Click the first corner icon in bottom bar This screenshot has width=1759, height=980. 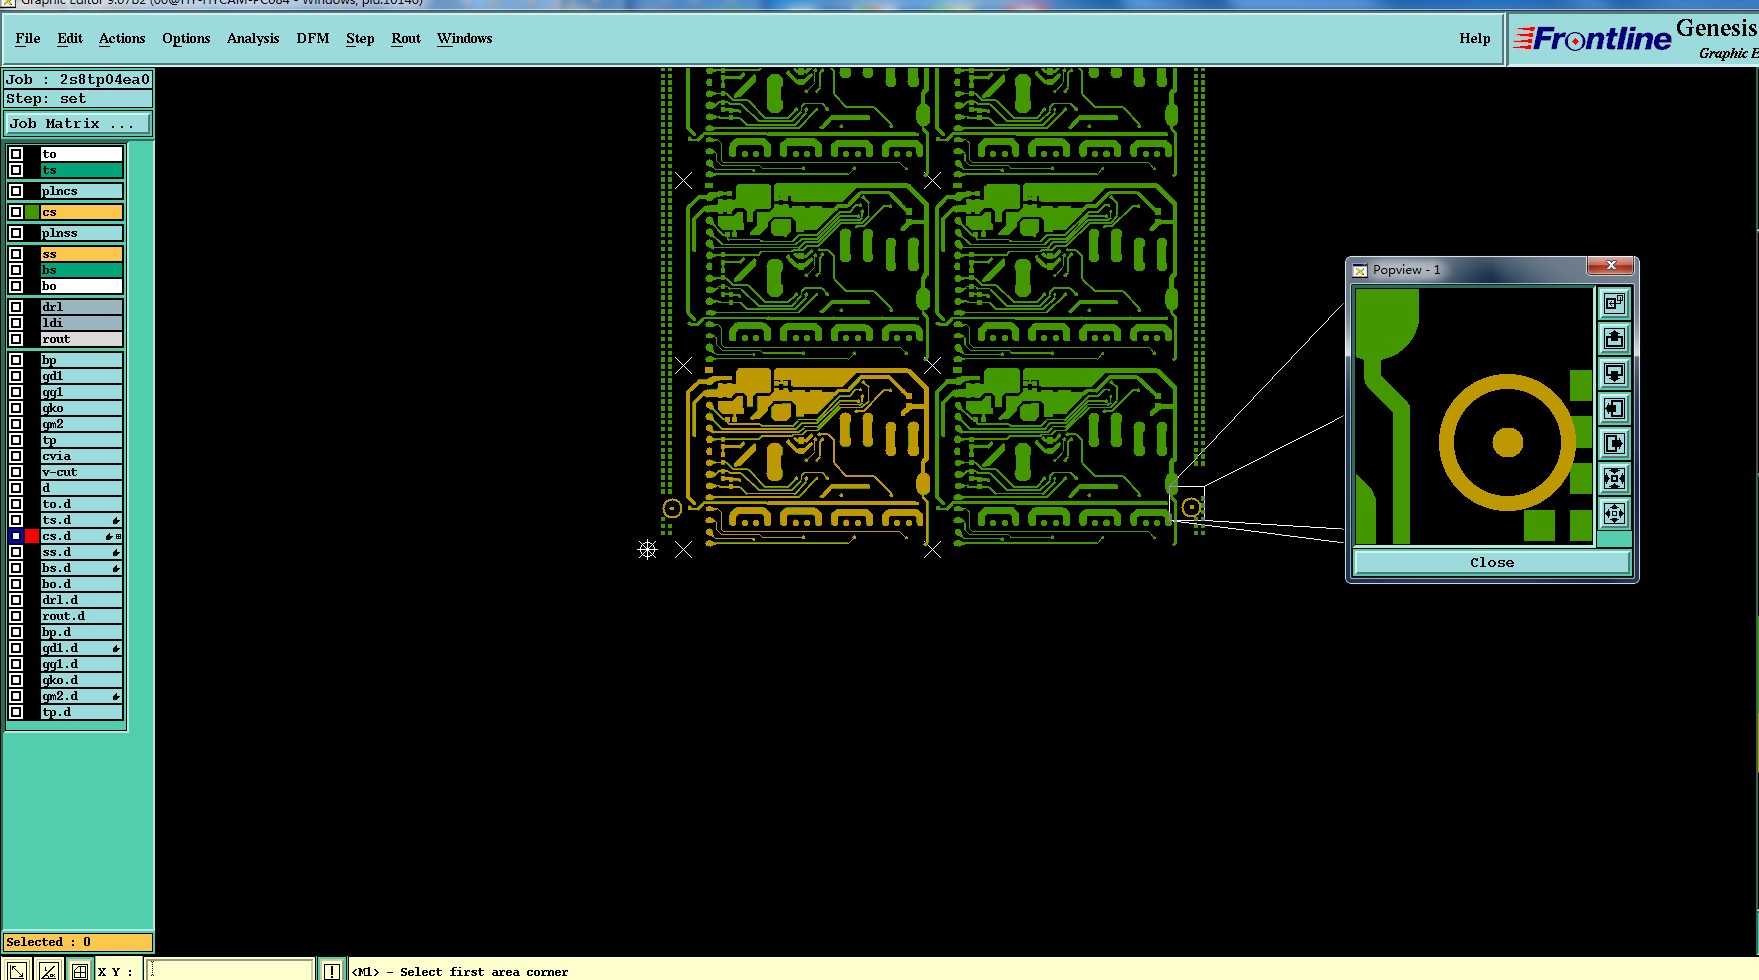(17, 970)
